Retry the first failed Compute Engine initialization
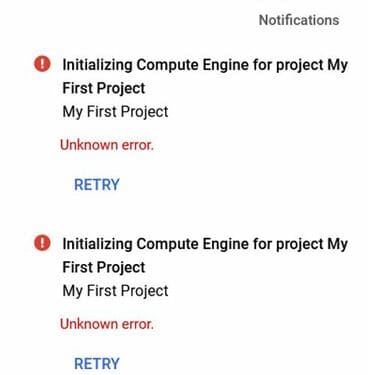Viewport: 368px width, 375px height. pyautogui.click(x=97, y=185)
